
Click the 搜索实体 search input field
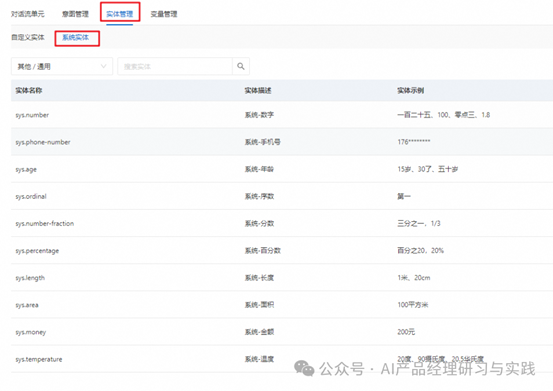(x=175, y=66)
